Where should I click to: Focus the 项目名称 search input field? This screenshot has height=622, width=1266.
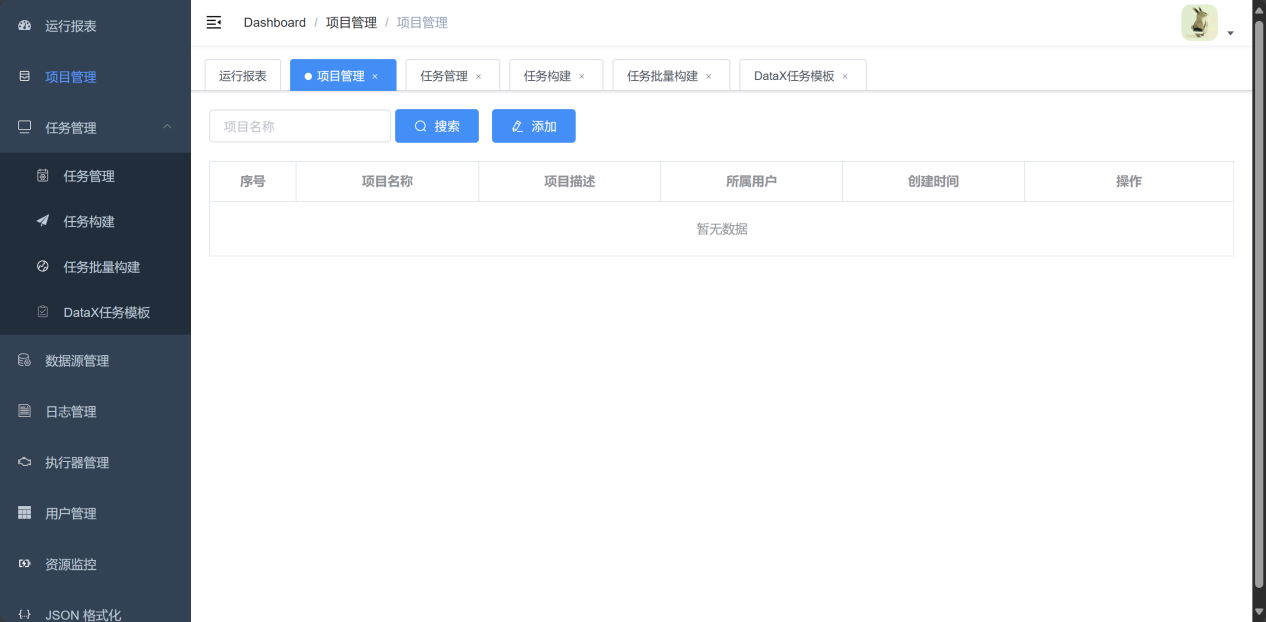(299, 127)
